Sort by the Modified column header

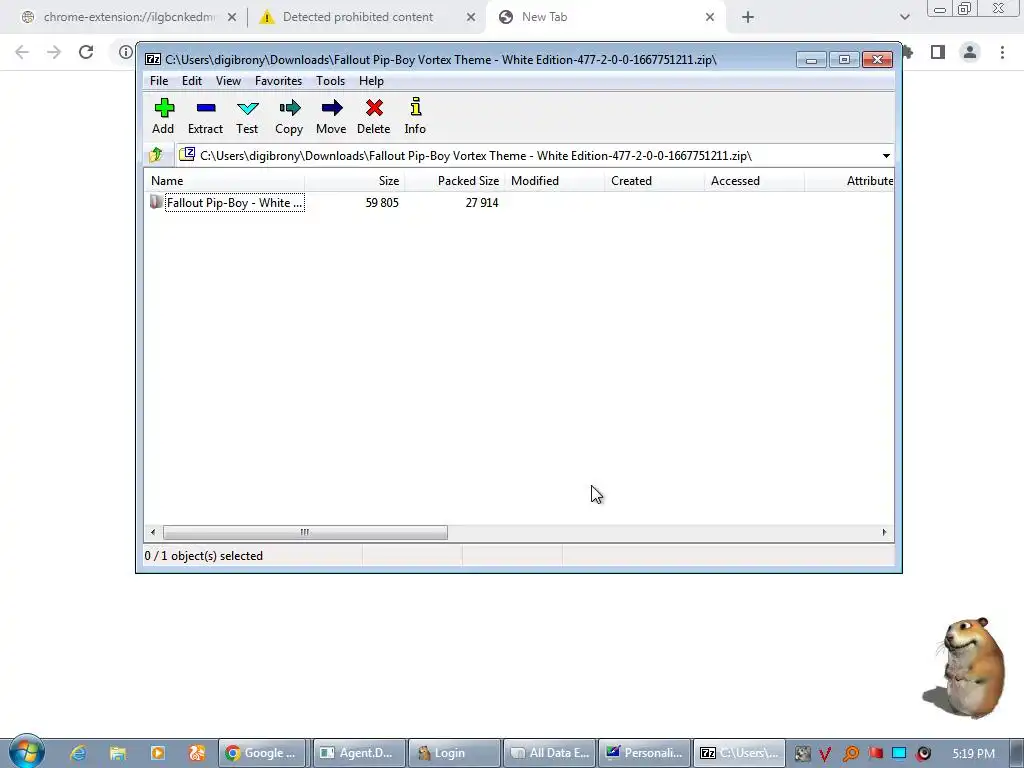554,181
